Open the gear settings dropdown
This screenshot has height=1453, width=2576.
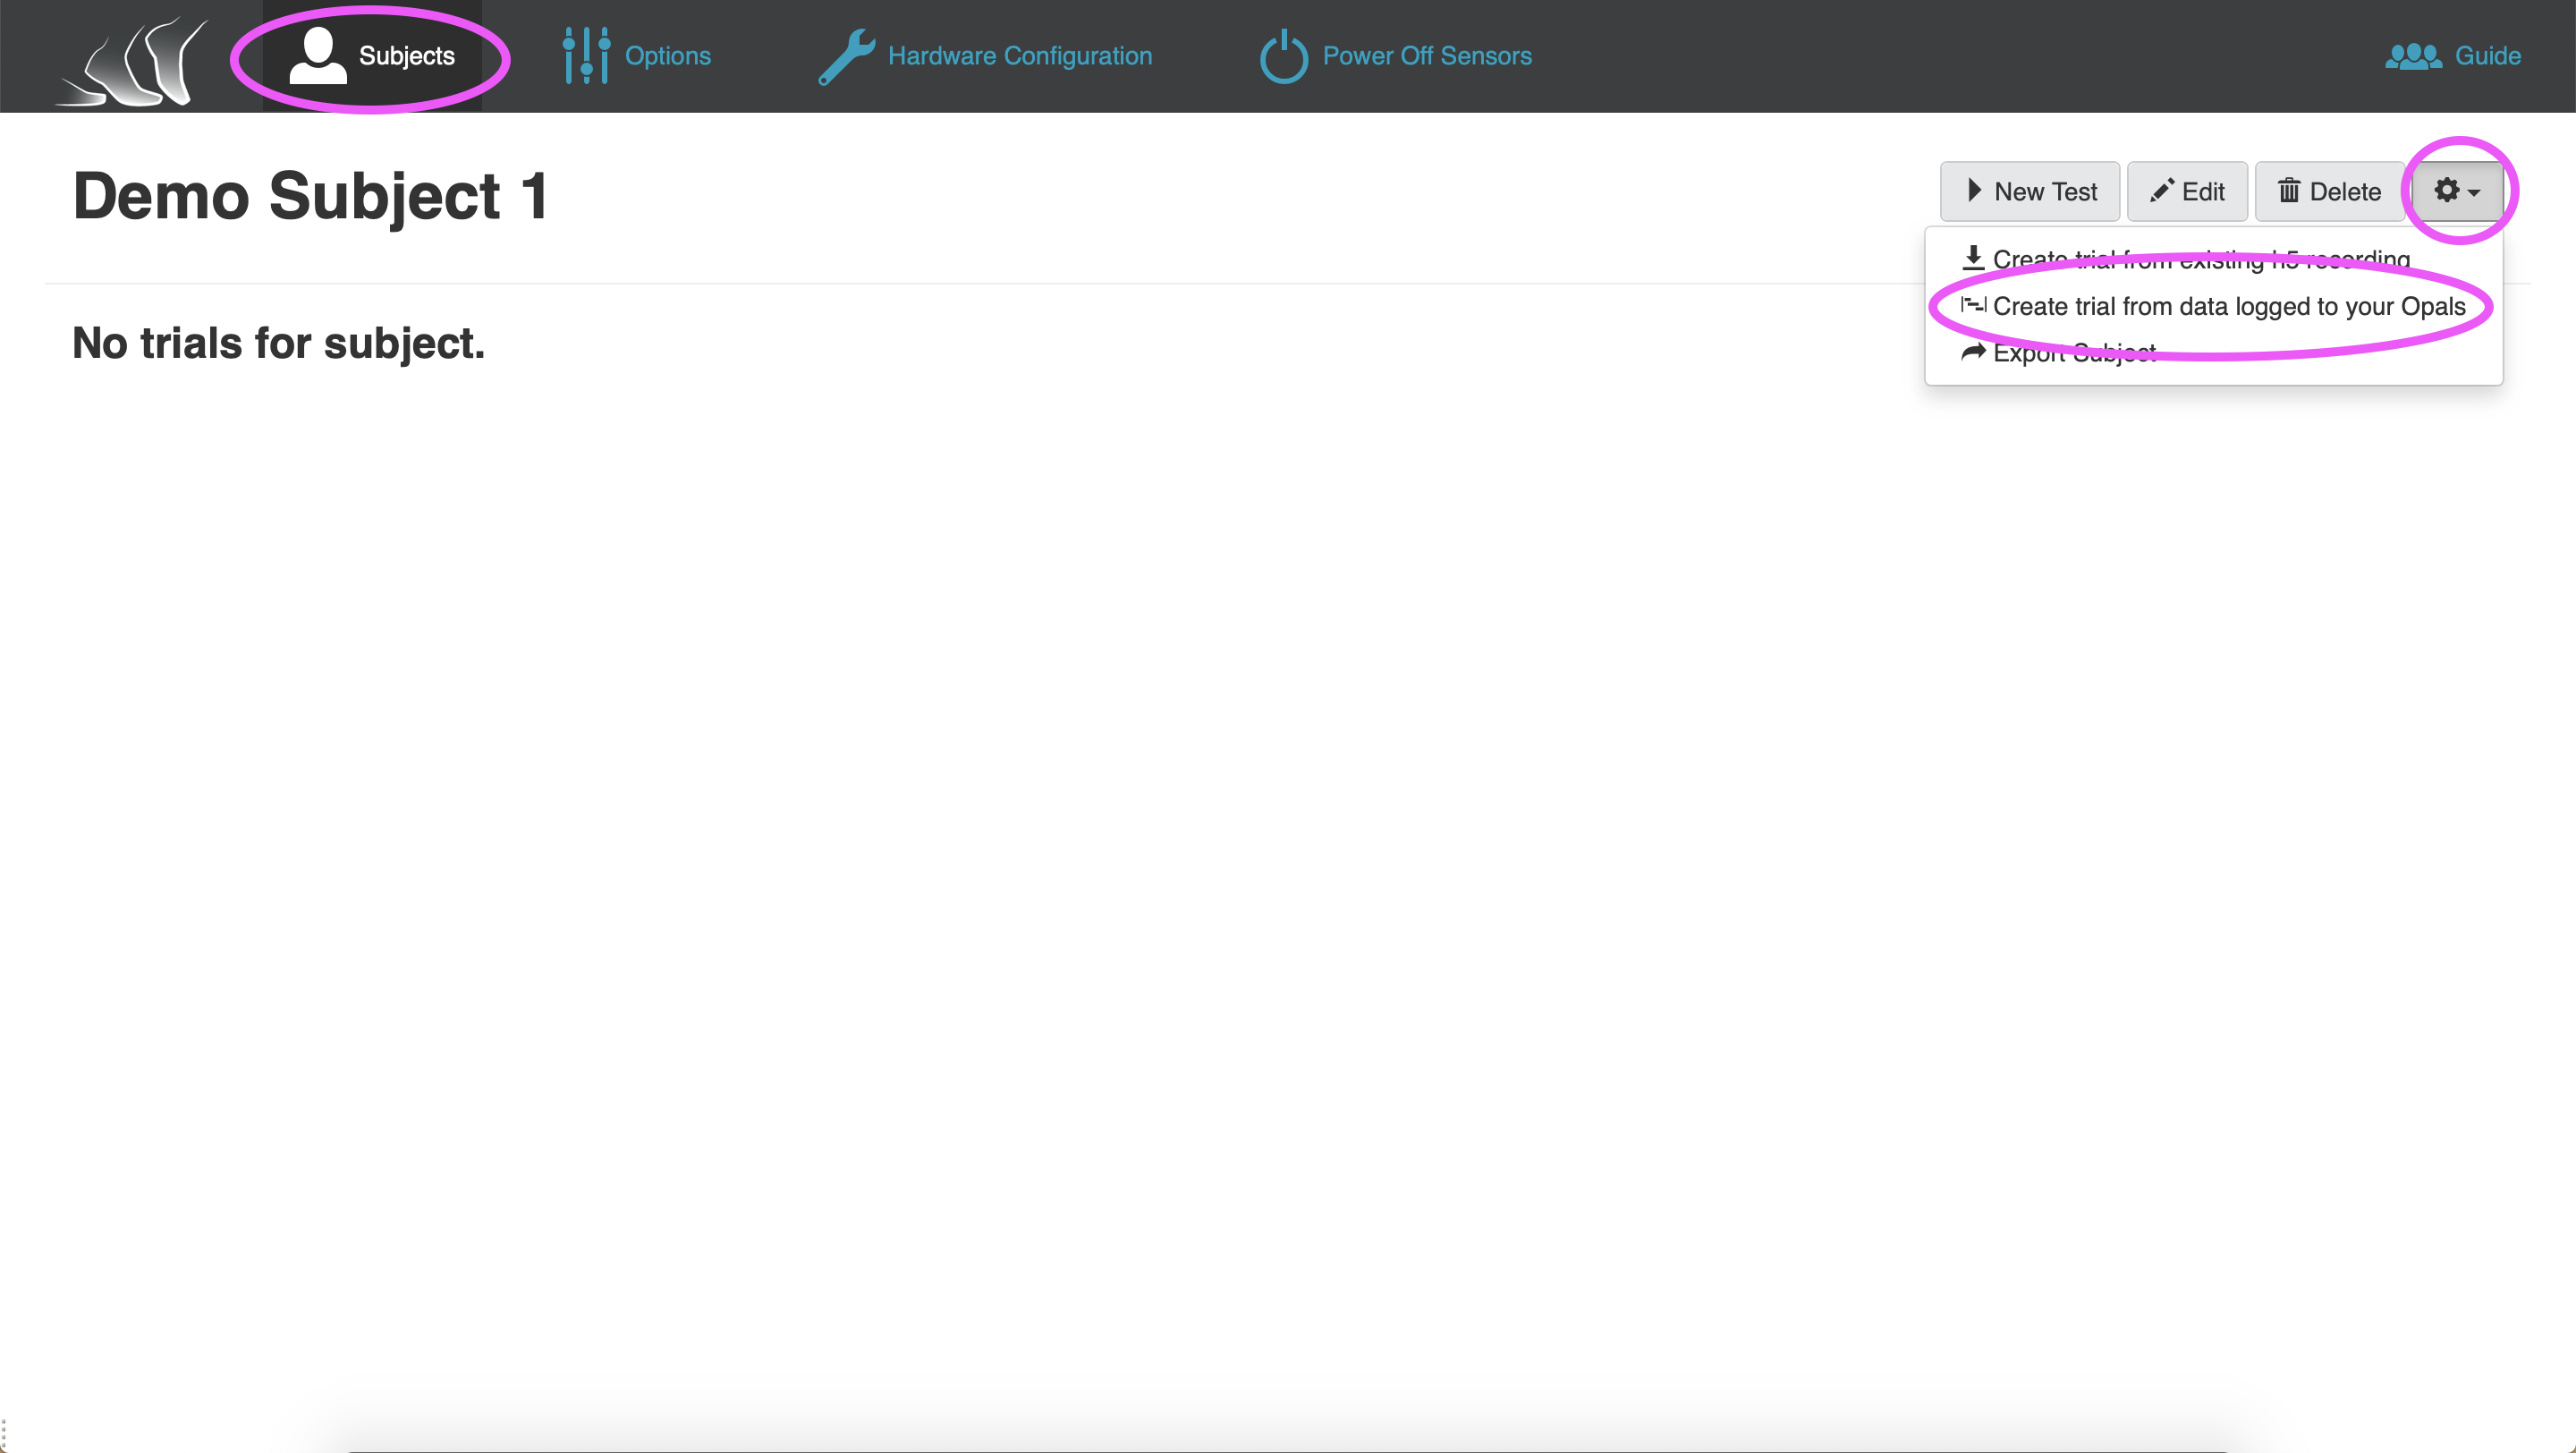coord(2457,191)
